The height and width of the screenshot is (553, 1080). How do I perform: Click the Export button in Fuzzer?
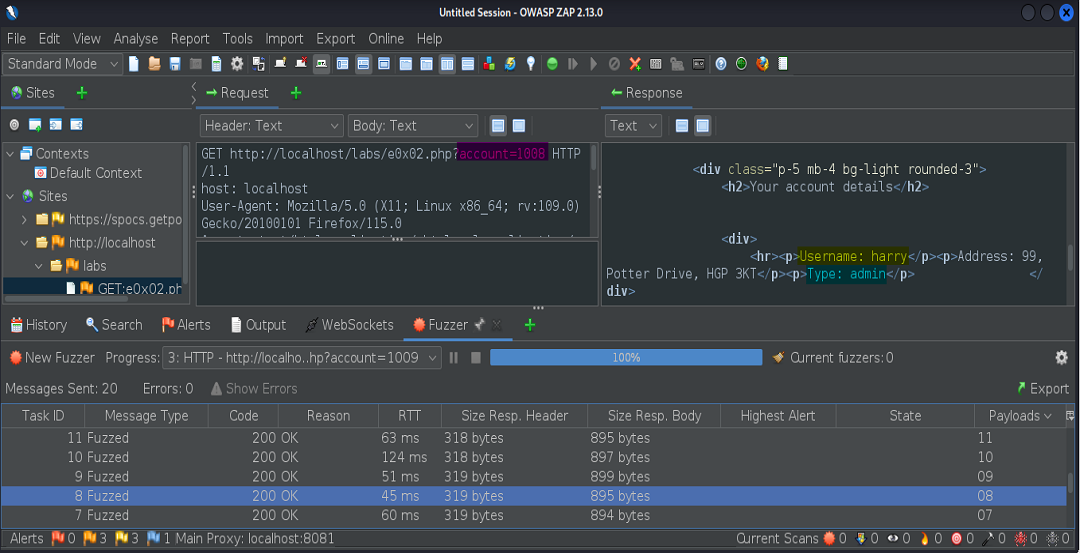[1043, 388]
